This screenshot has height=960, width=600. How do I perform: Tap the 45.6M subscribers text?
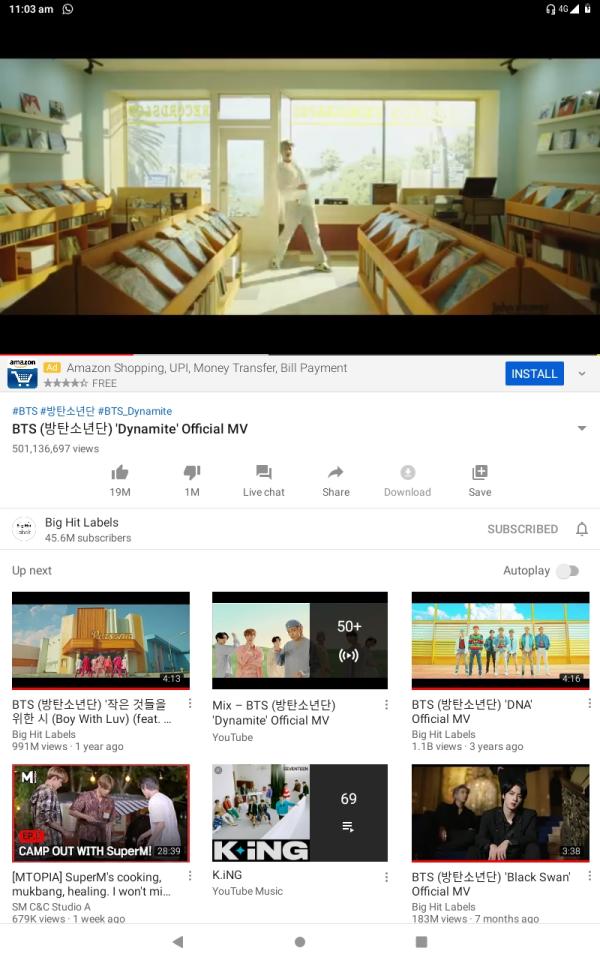click(88, 538)
